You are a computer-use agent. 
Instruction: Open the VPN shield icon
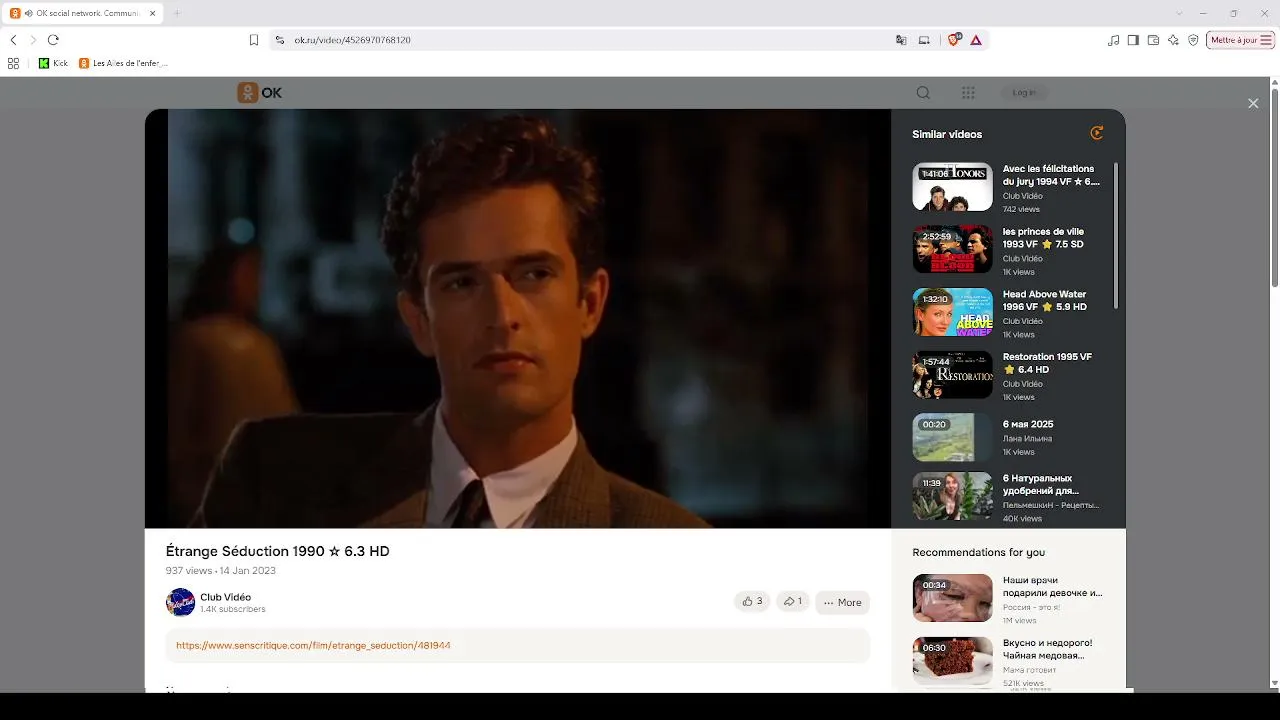click(x=1193, y=40)
